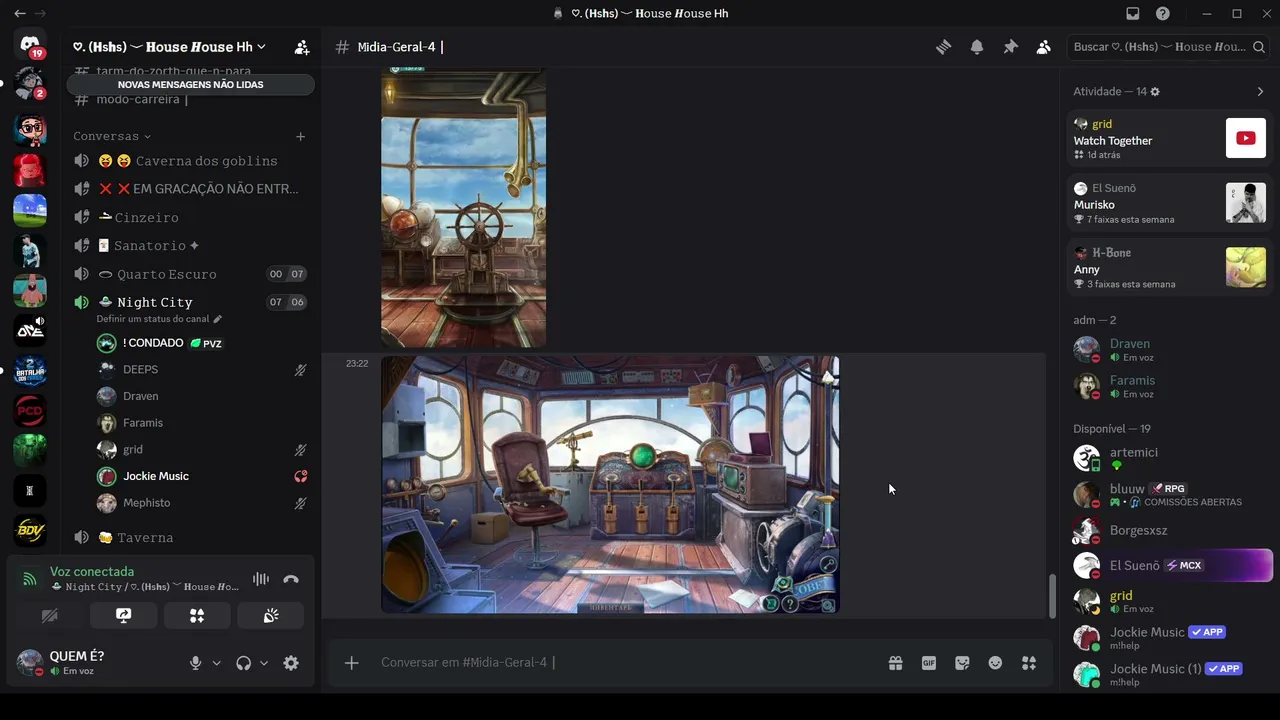Start an activity from voice panel
Screen dimensions: 1280x720
coord(197,616)
